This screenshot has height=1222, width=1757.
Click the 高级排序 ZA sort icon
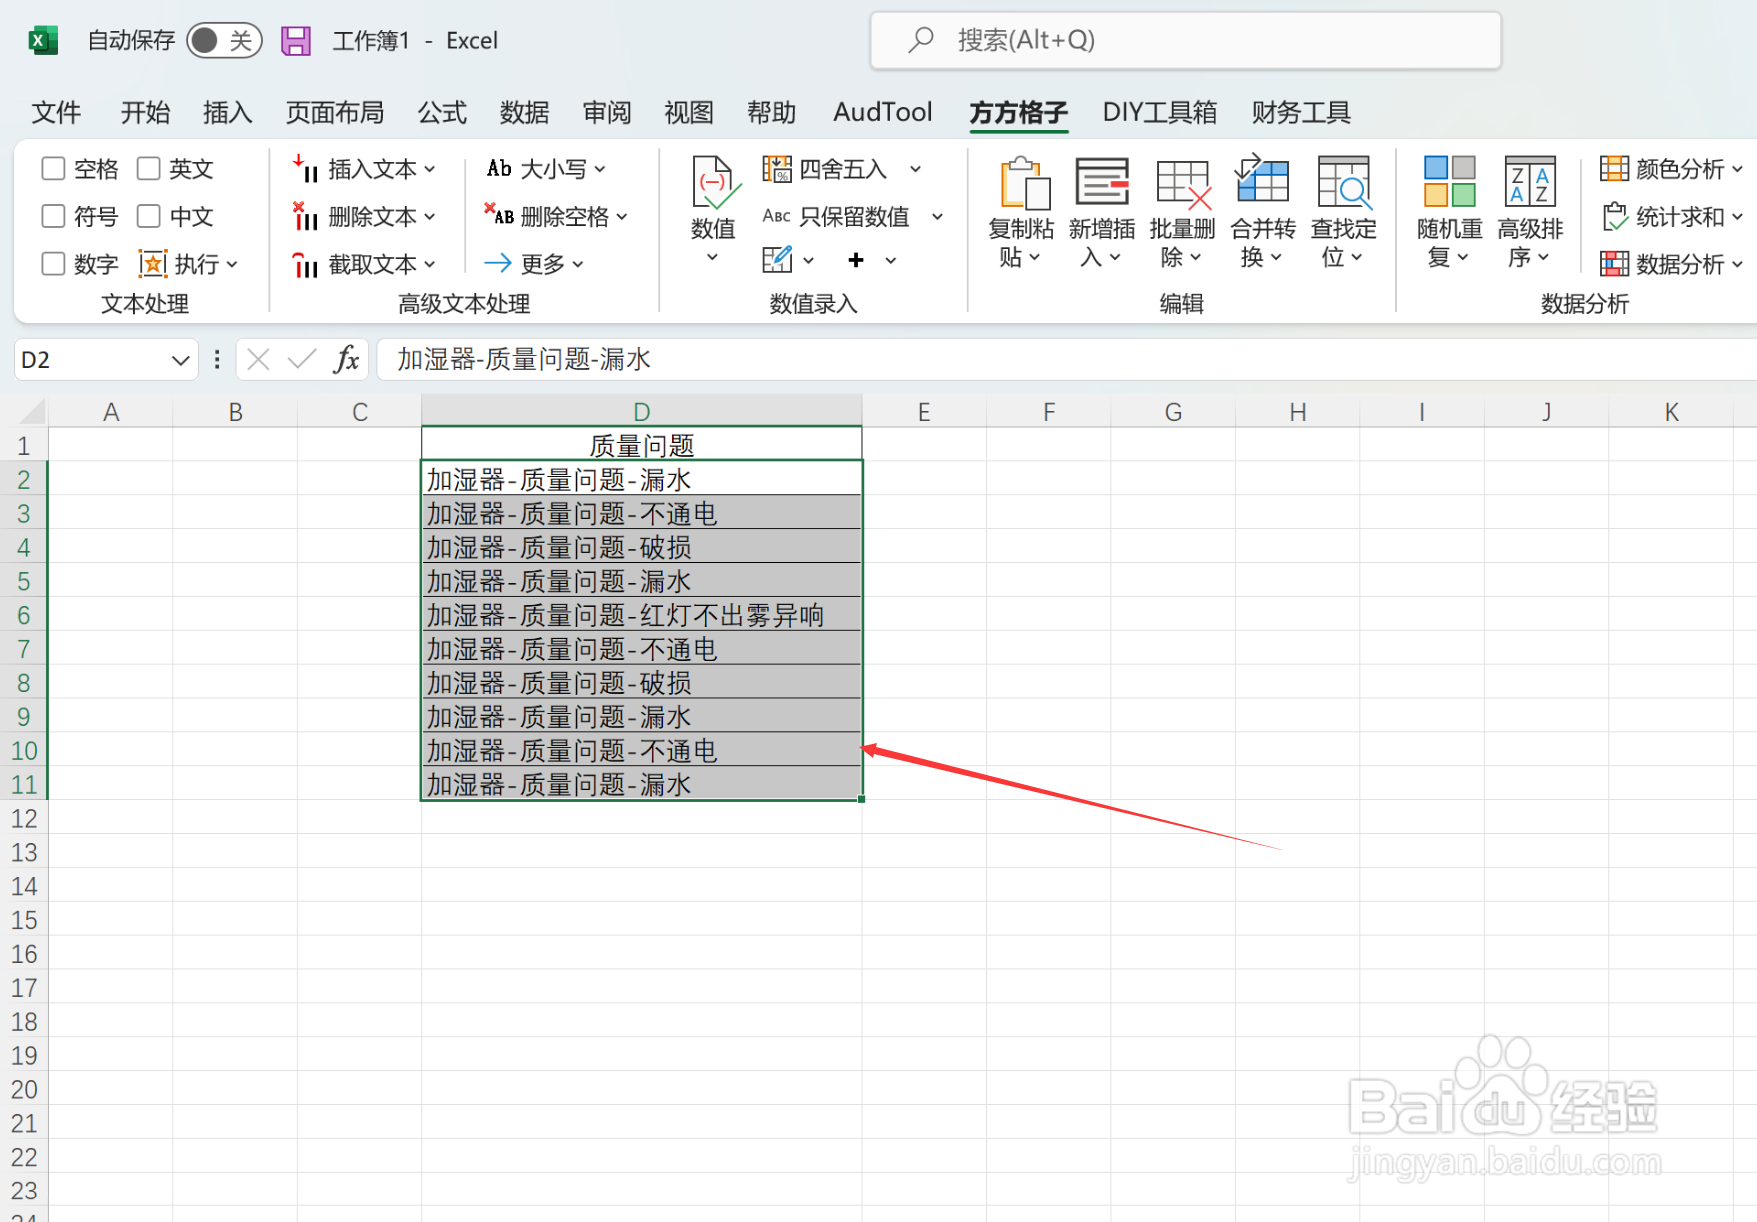click(x=1530, y=181)
